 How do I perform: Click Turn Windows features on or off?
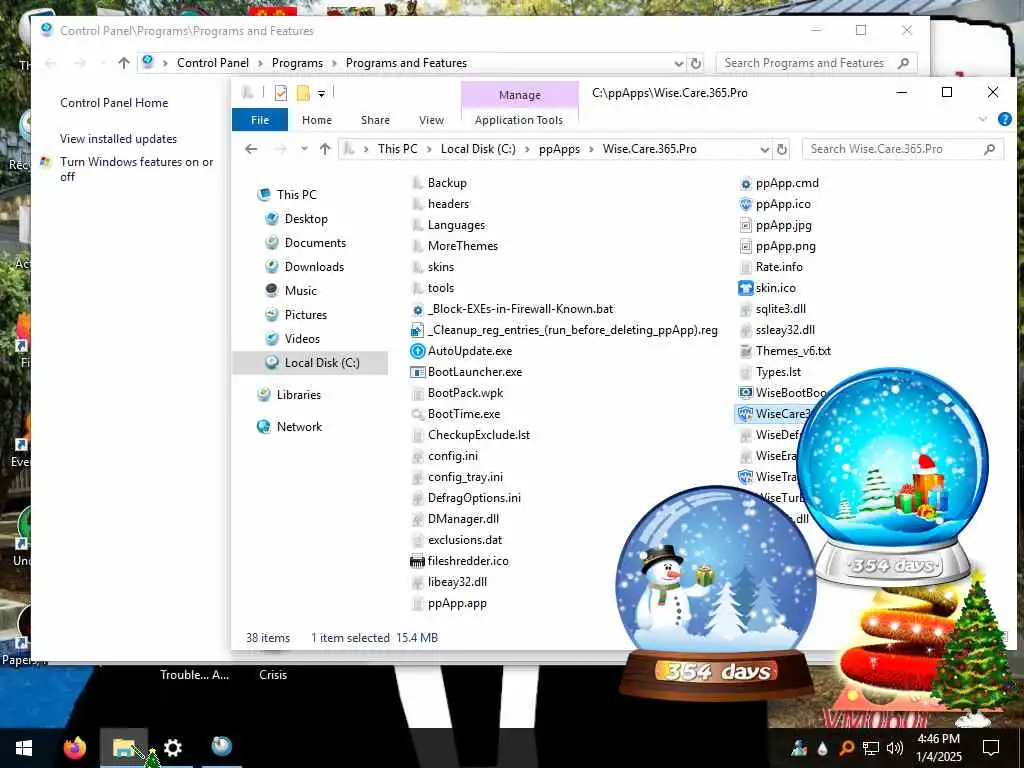point(136,169)
